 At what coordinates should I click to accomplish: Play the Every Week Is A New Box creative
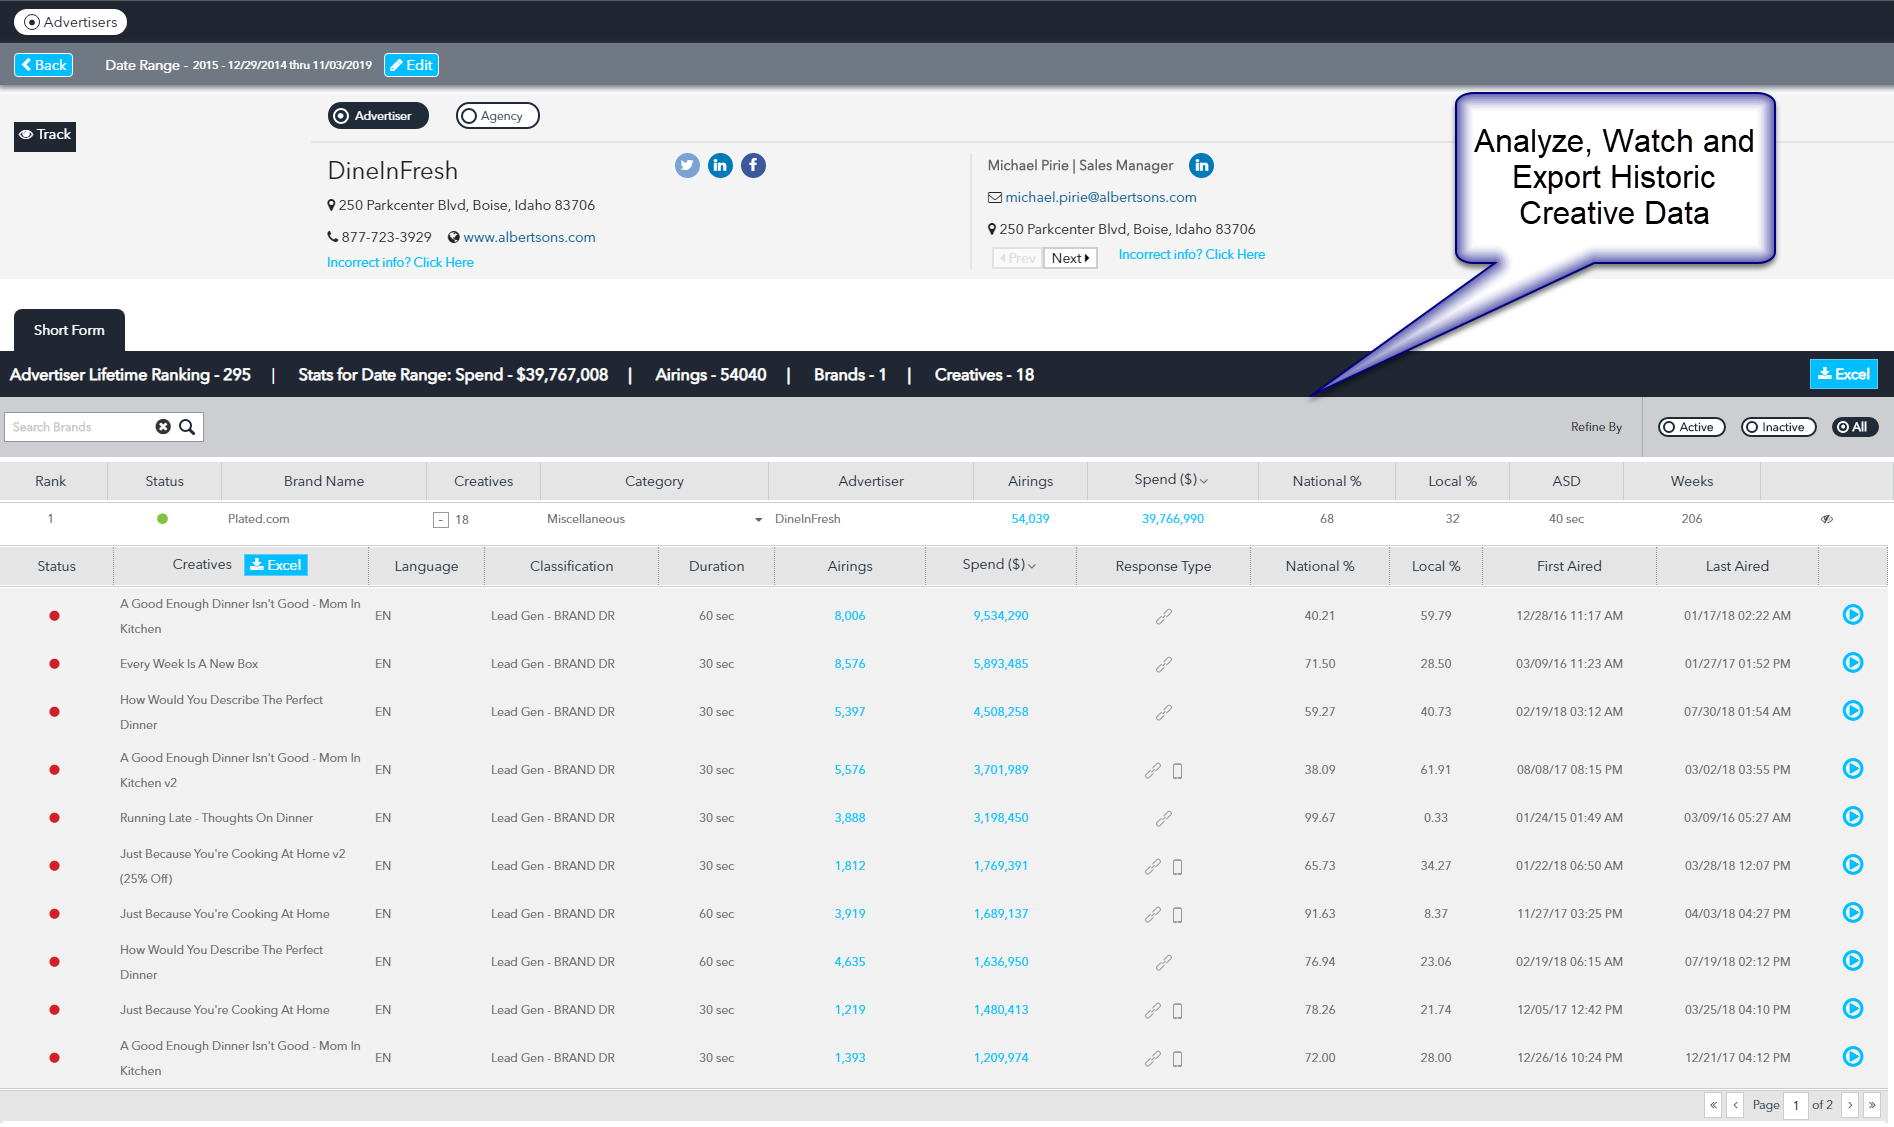(1853, 663)
